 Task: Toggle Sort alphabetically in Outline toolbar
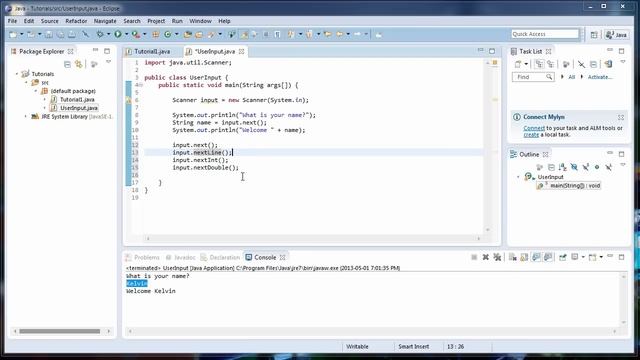pos(562,167)
